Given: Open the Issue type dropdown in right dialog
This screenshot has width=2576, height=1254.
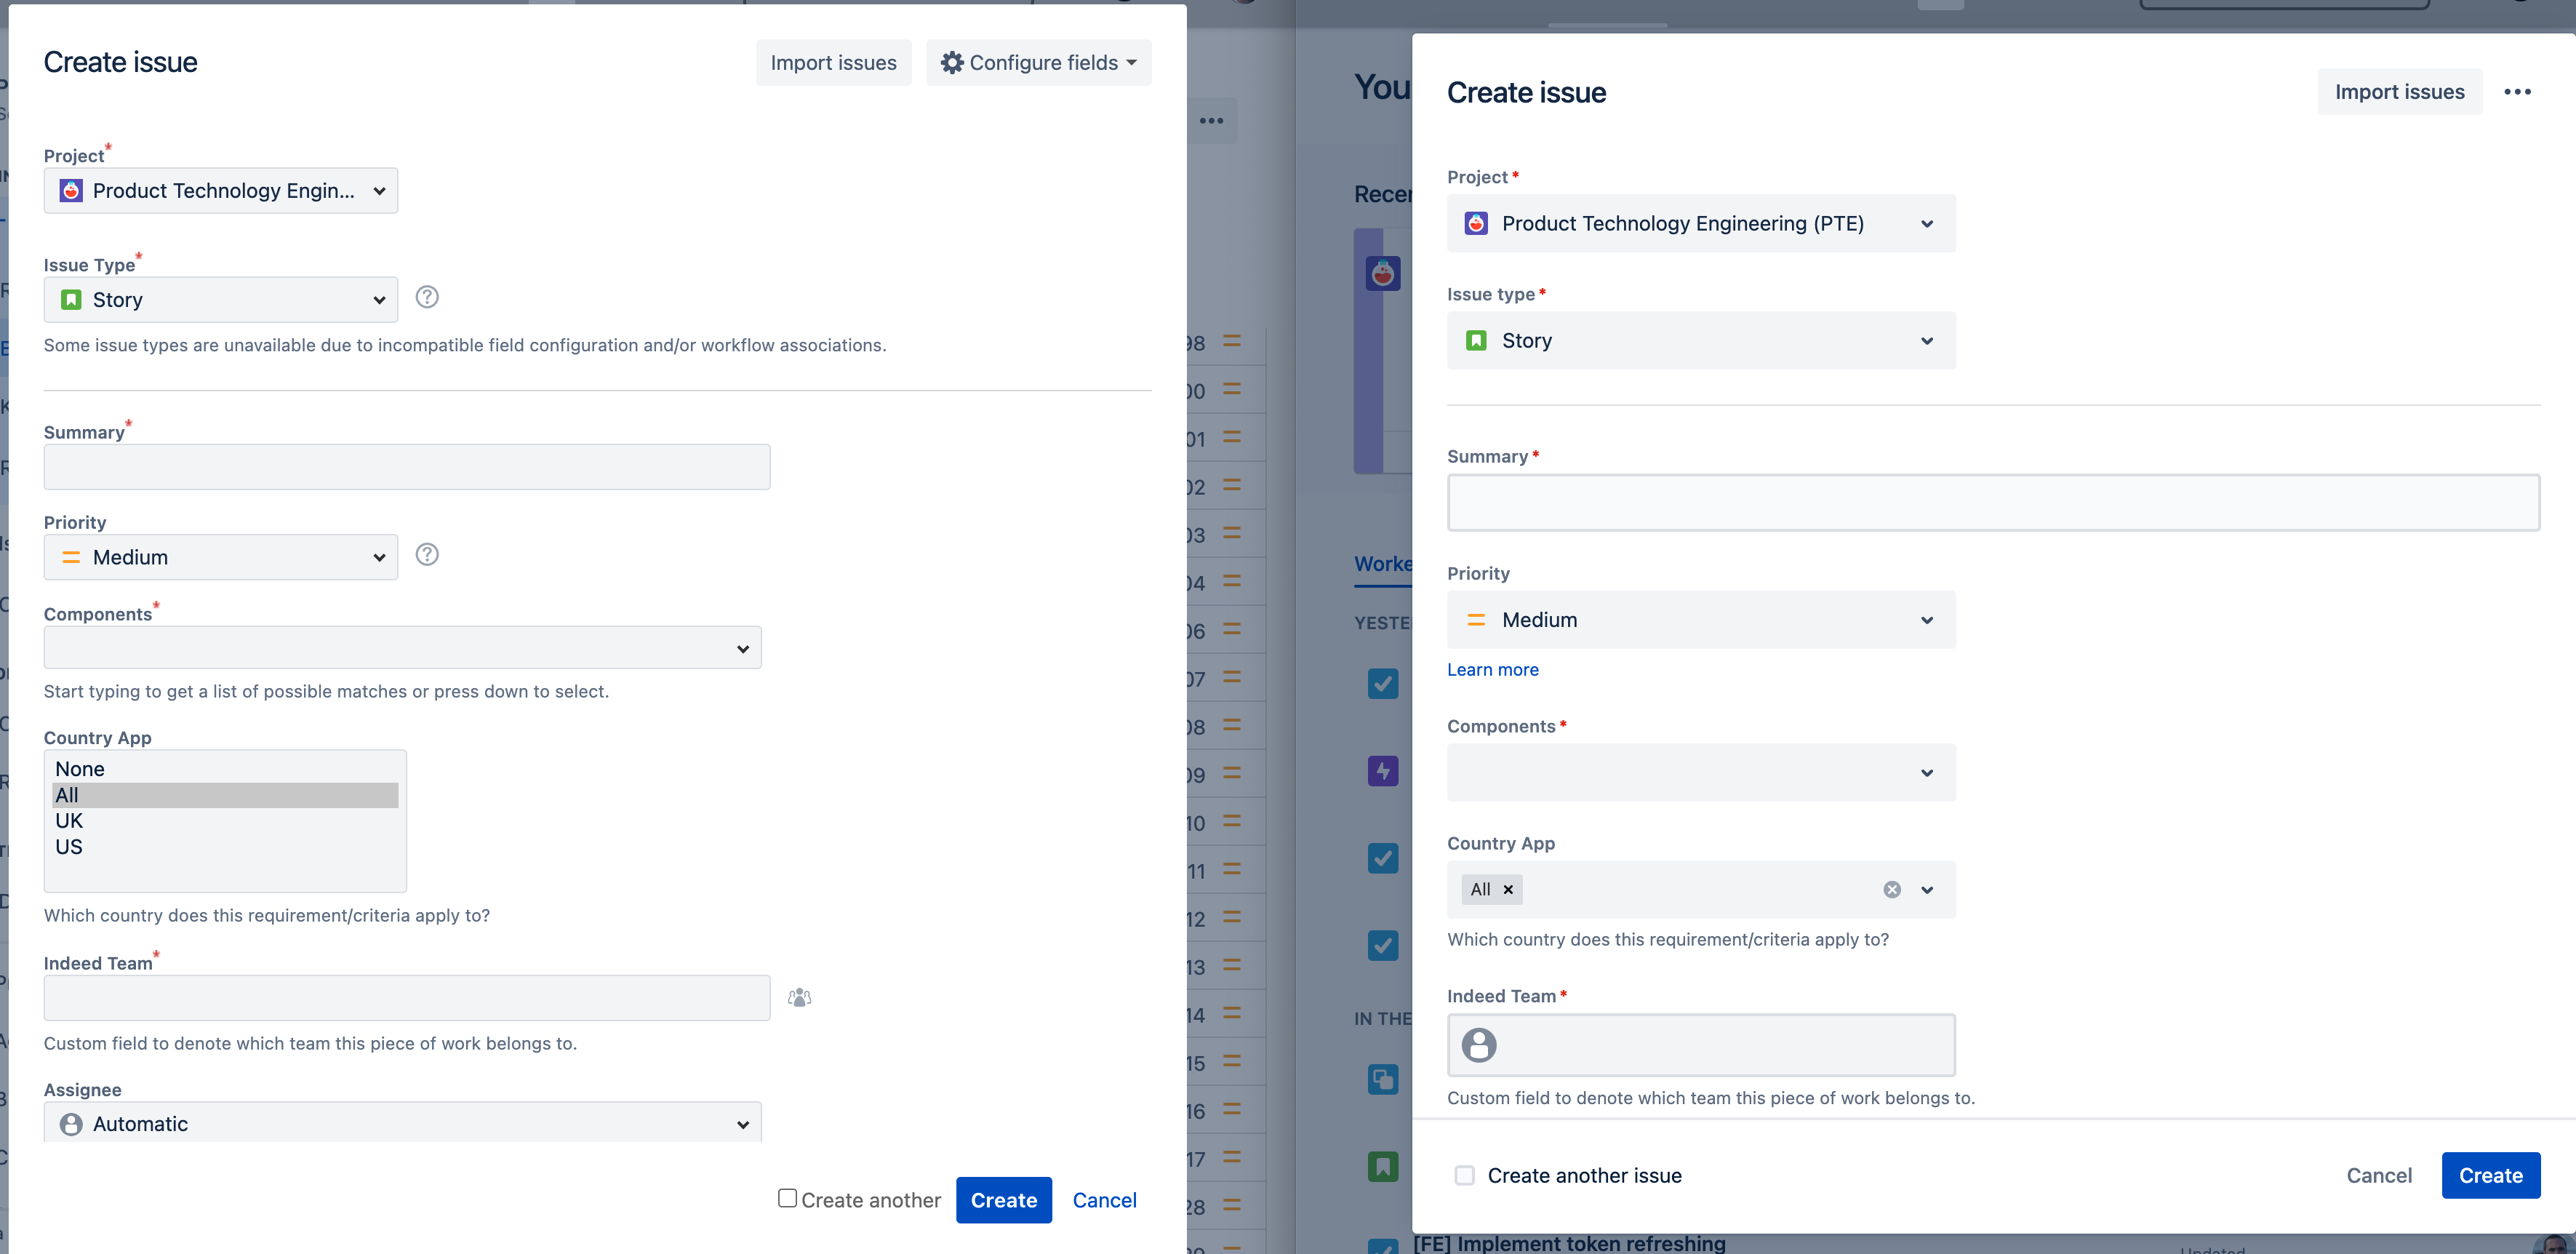Looking at the screenshot, I should tap(1701, 340).
